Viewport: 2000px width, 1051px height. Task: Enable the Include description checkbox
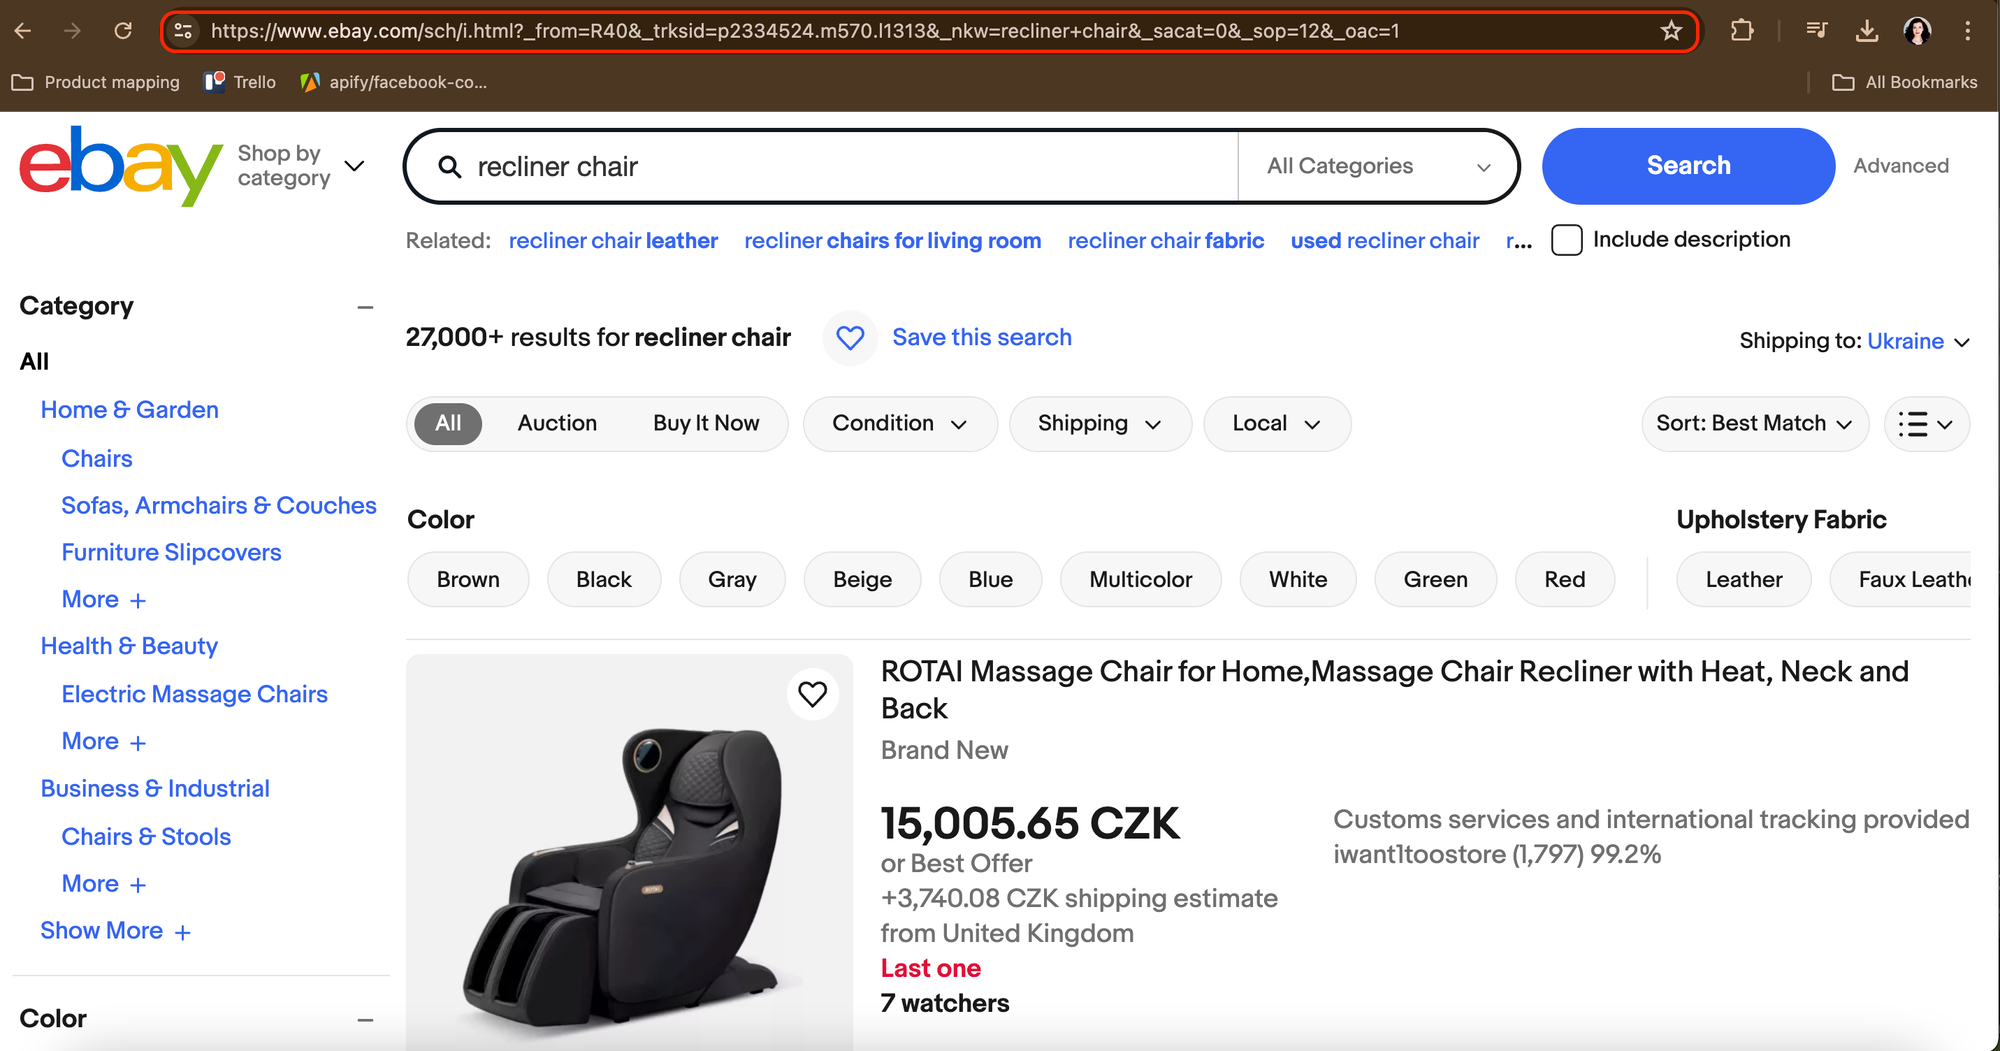click(x=1566, y=240)
